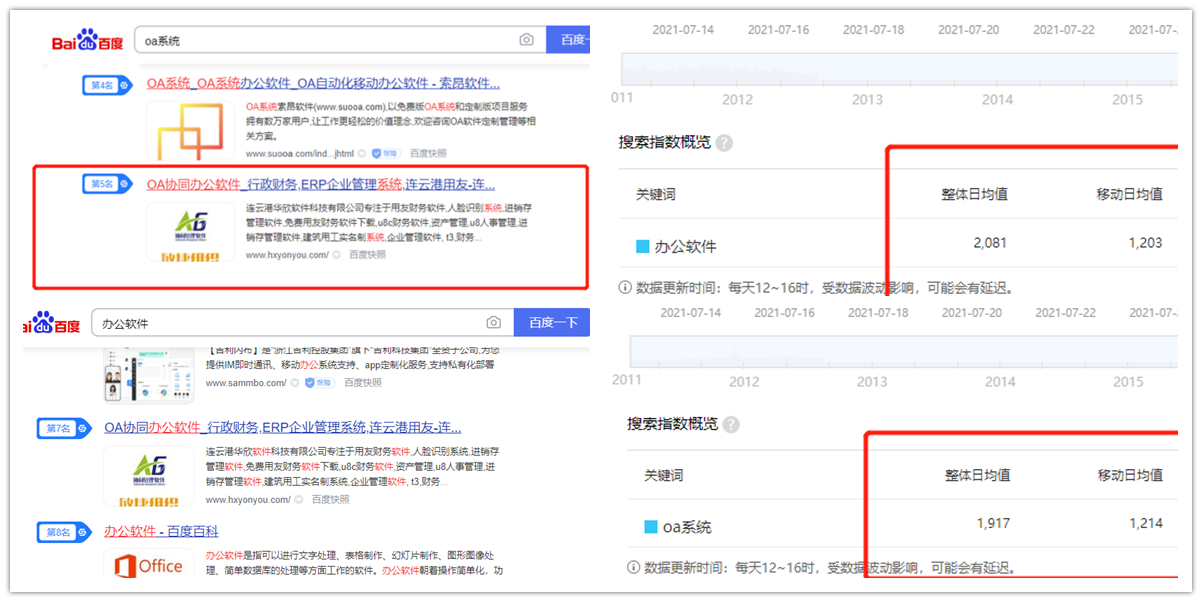Click the blue swatch beside 办公软件 keyword
The width and height of the screenshot is (1202, 602).
coord(644,246)
